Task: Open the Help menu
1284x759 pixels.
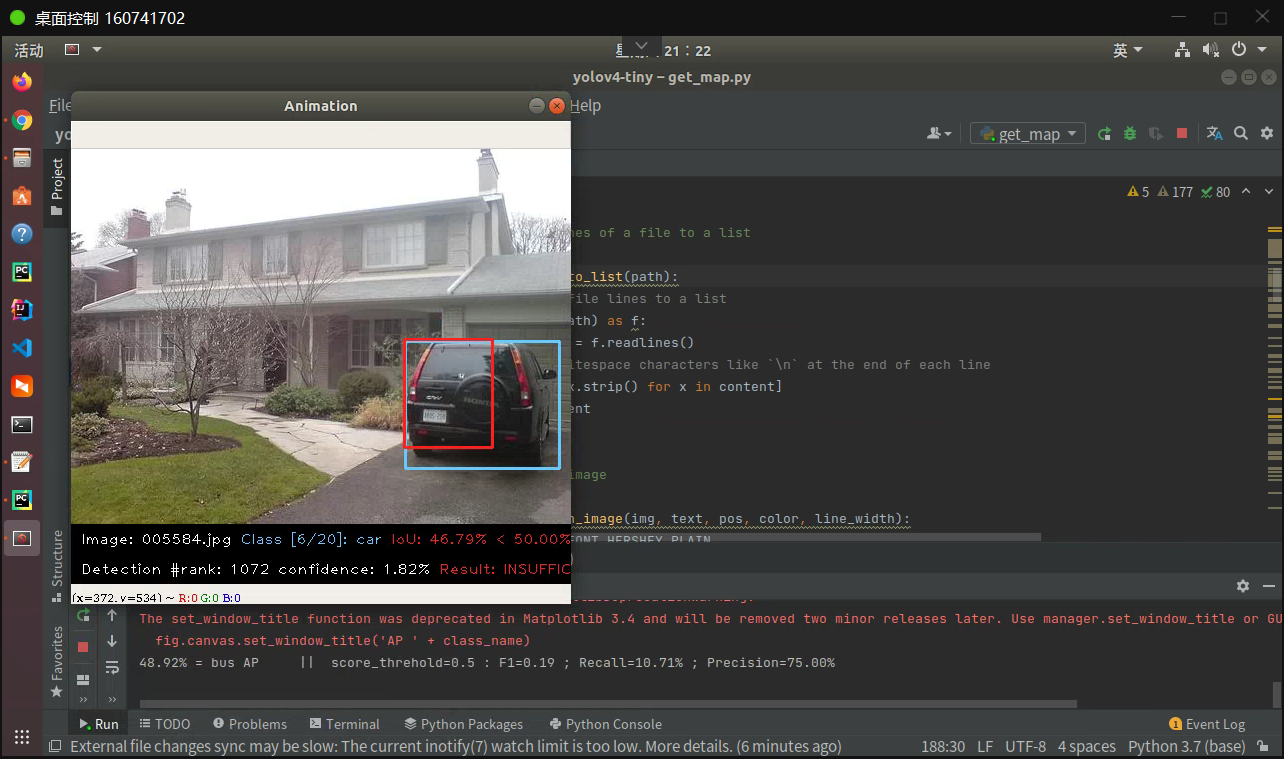Action: point(585,105)
